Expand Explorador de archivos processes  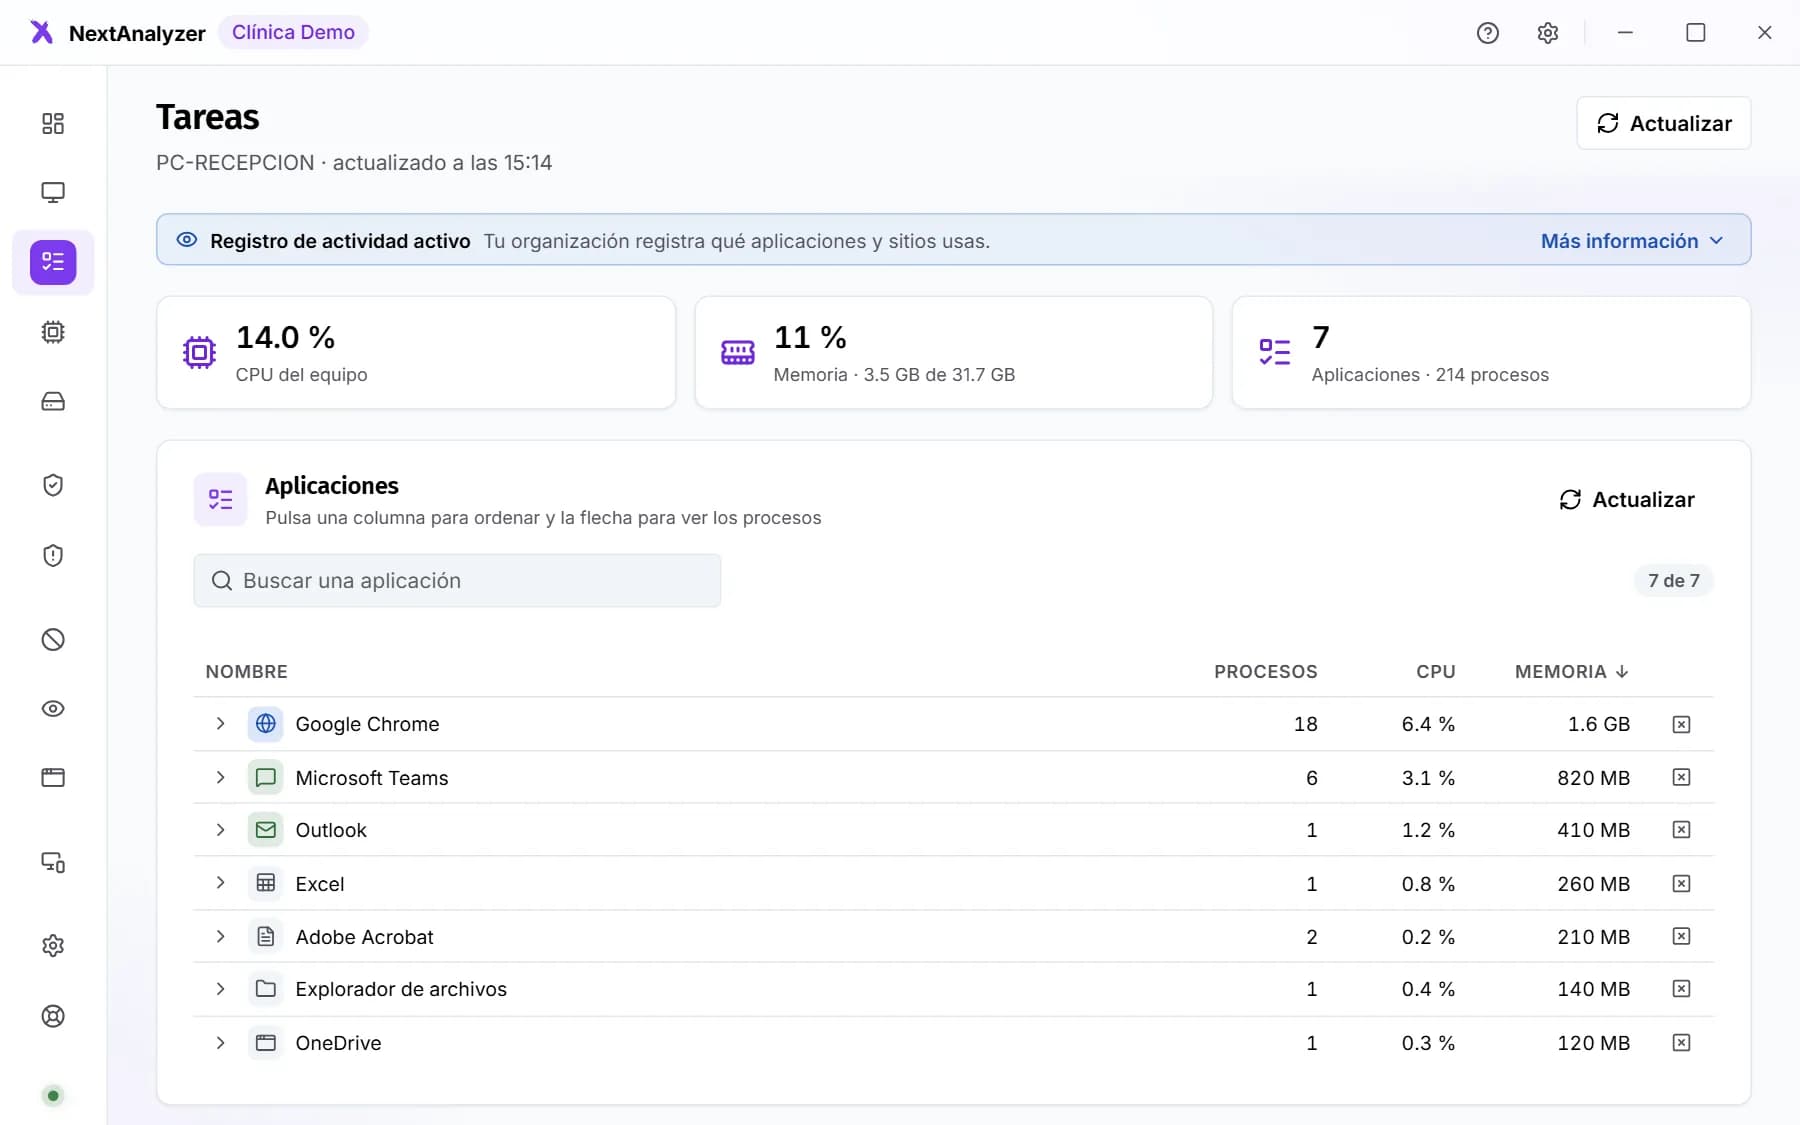[x=221, y=989]
